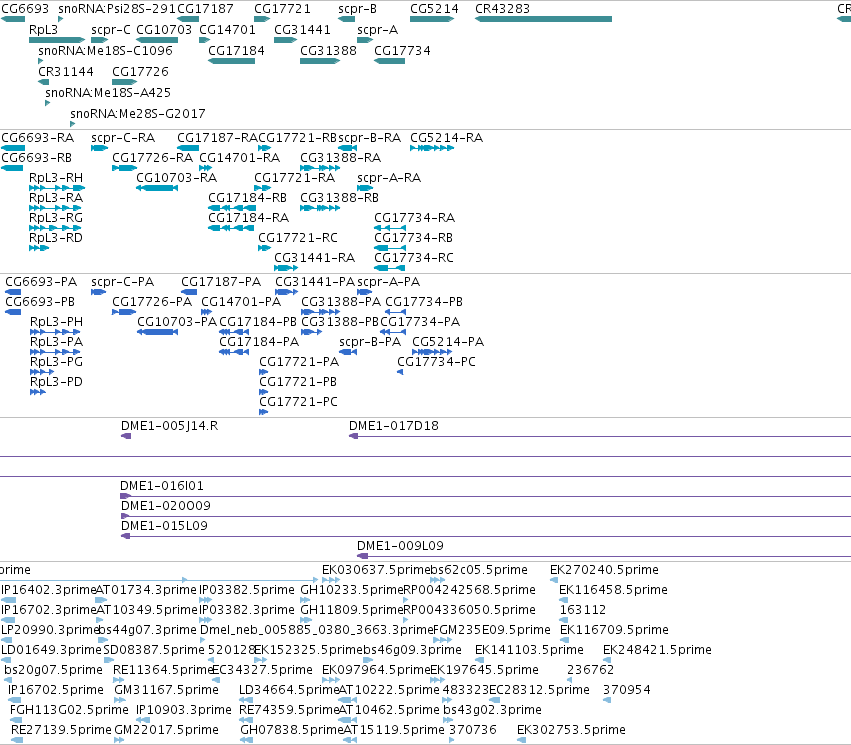Choose EST EK141103.5prime
The width and height of the screenshot is (851, 745).
coord(479,660)
